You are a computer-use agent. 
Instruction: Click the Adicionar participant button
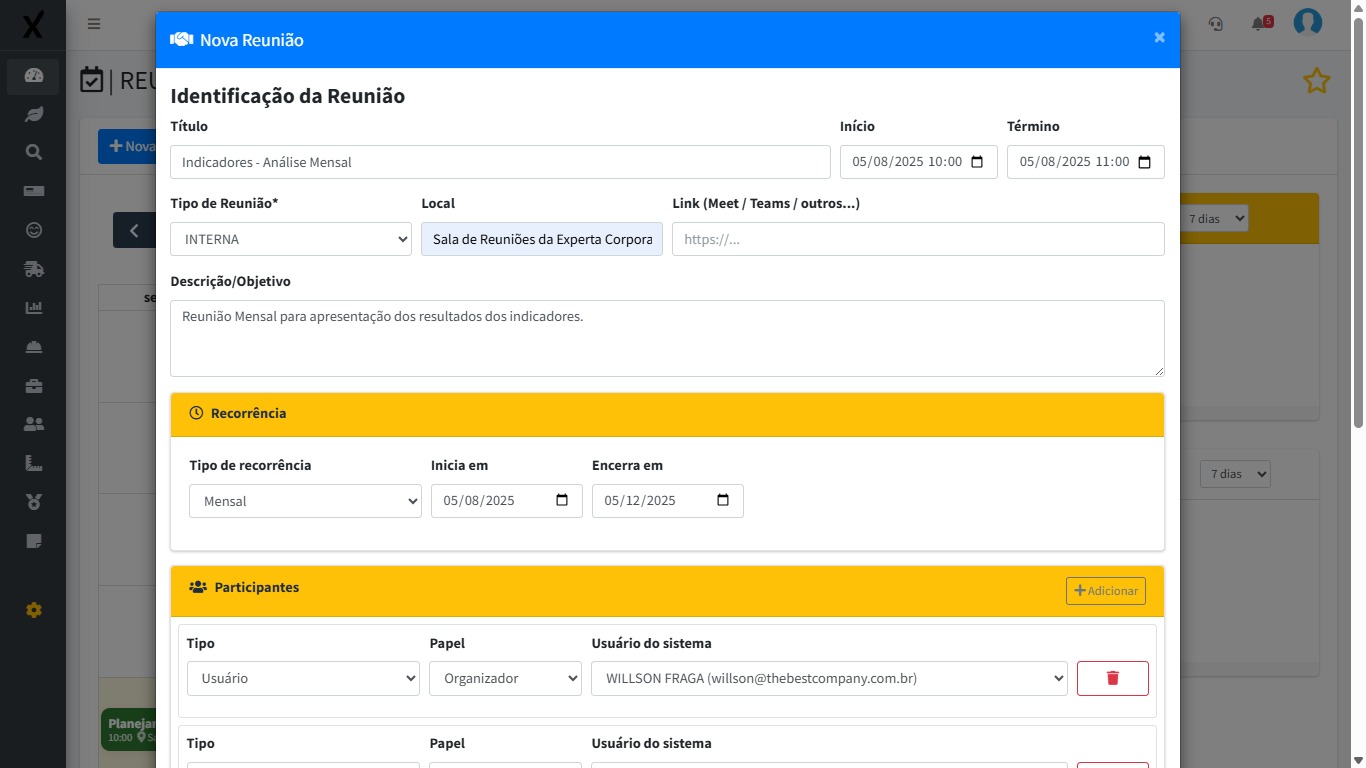pos(1105,591)
